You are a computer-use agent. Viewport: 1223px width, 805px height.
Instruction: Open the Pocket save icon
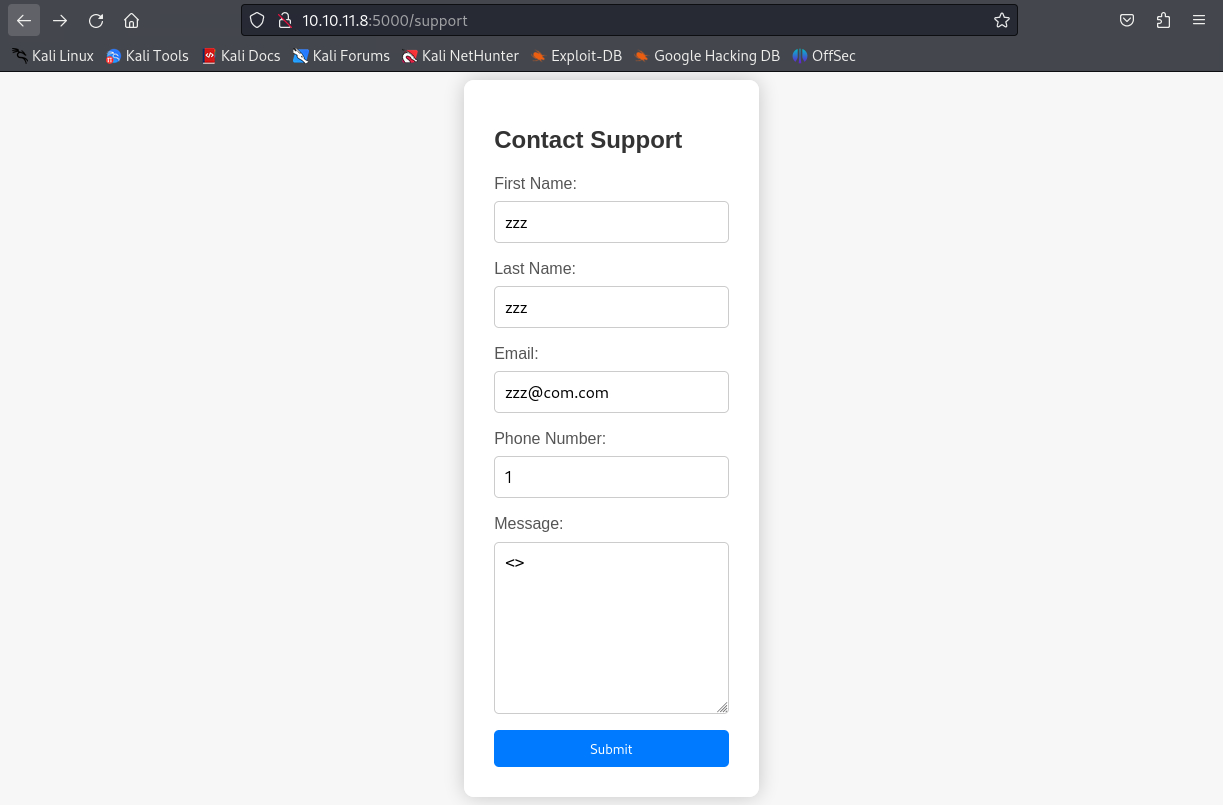tap(1127, 20)
